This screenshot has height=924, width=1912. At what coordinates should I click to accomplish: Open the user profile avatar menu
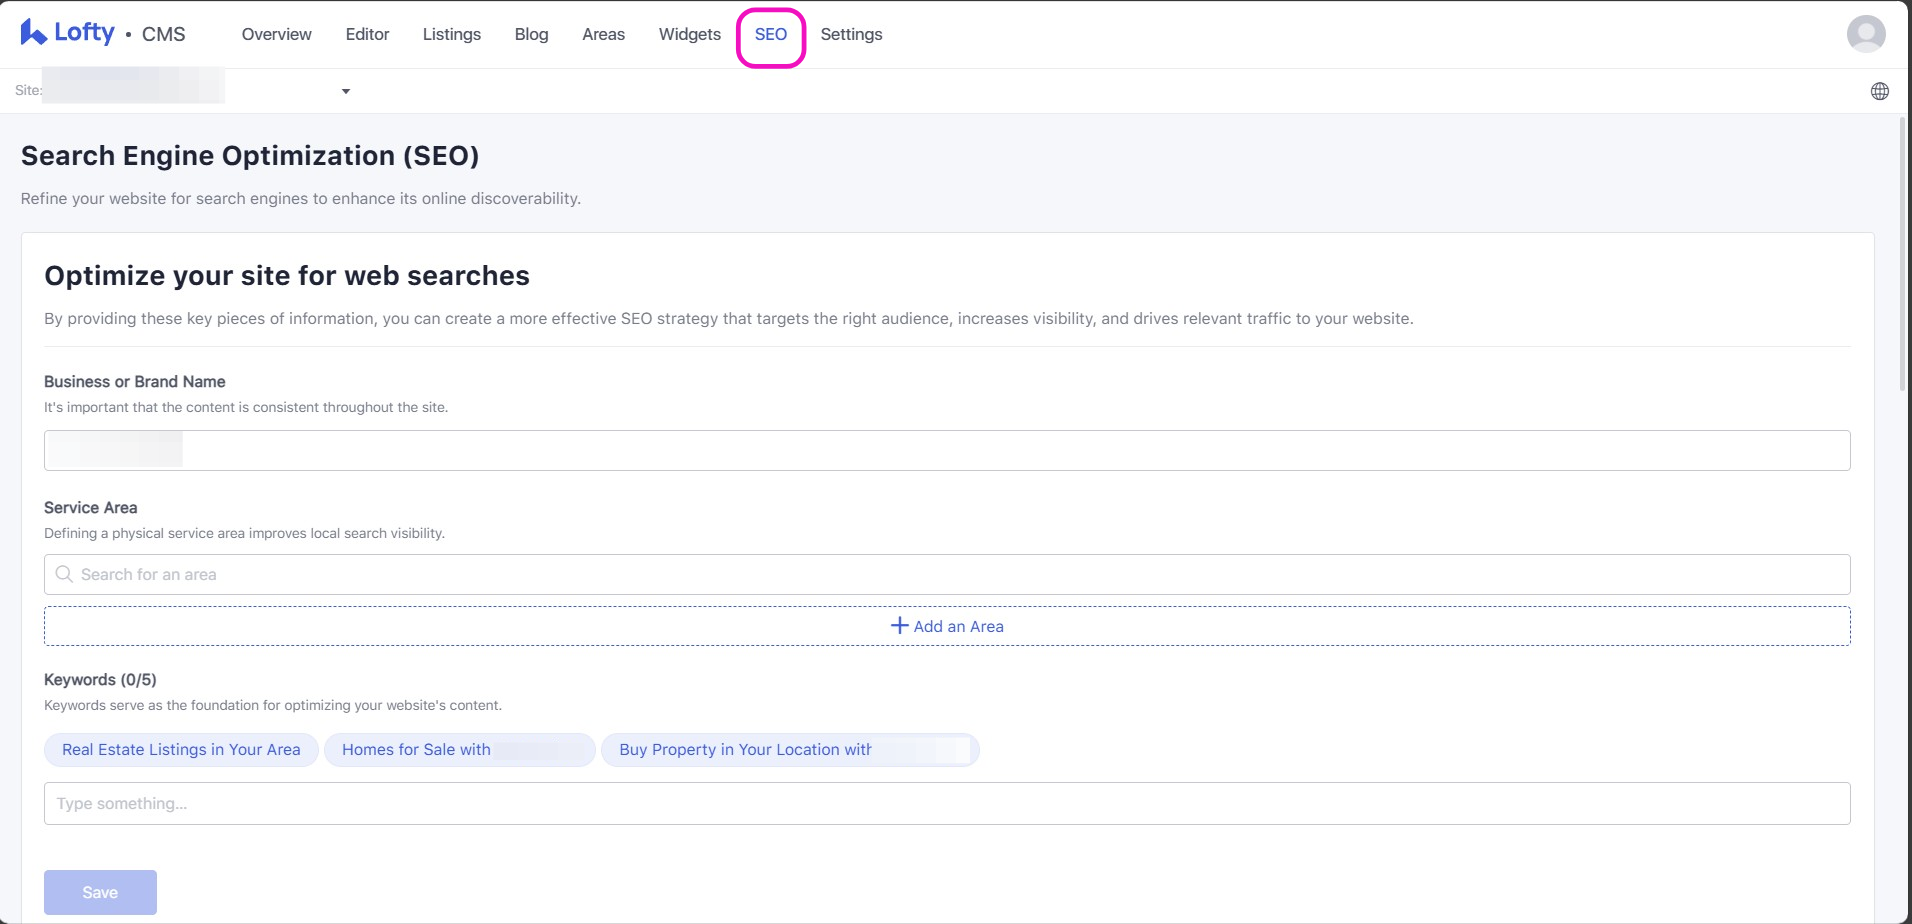point(1865,34)
